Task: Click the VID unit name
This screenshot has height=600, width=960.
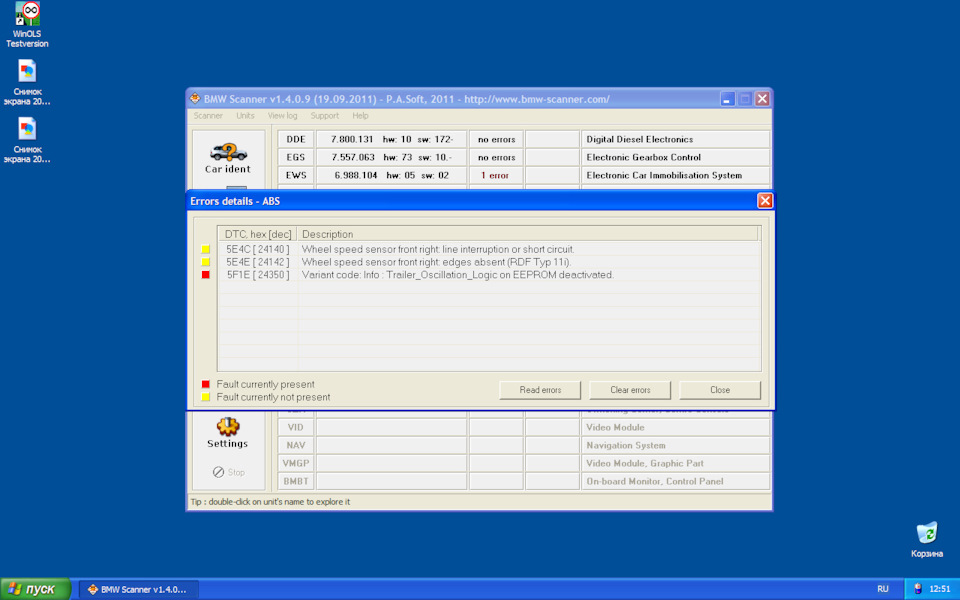Action: click(296, 427)
